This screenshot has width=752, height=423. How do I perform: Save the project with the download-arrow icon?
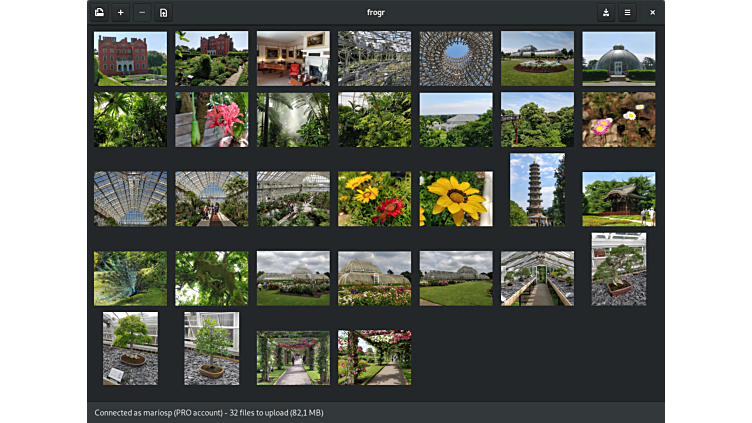pos(606,12)
